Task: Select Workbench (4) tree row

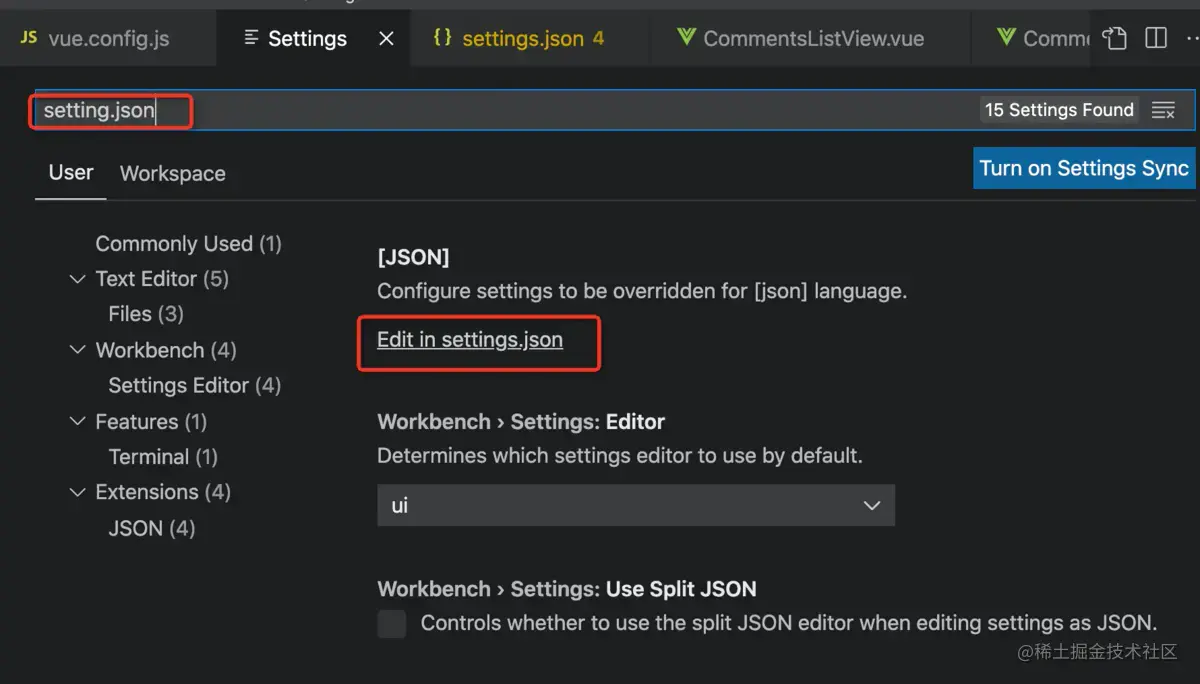Action: coord(166,350)
